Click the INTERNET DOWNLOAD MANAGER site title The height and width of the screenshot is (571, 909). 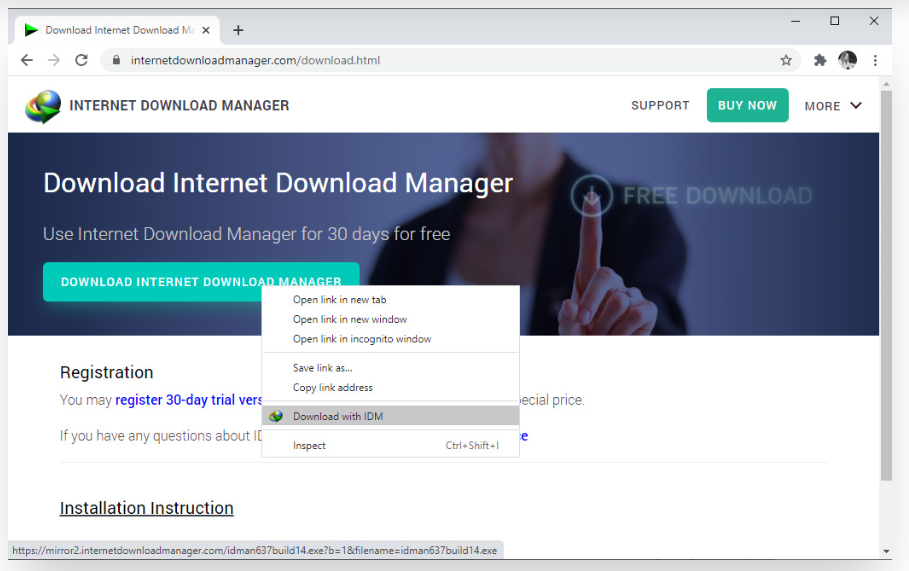click(179, 106)
